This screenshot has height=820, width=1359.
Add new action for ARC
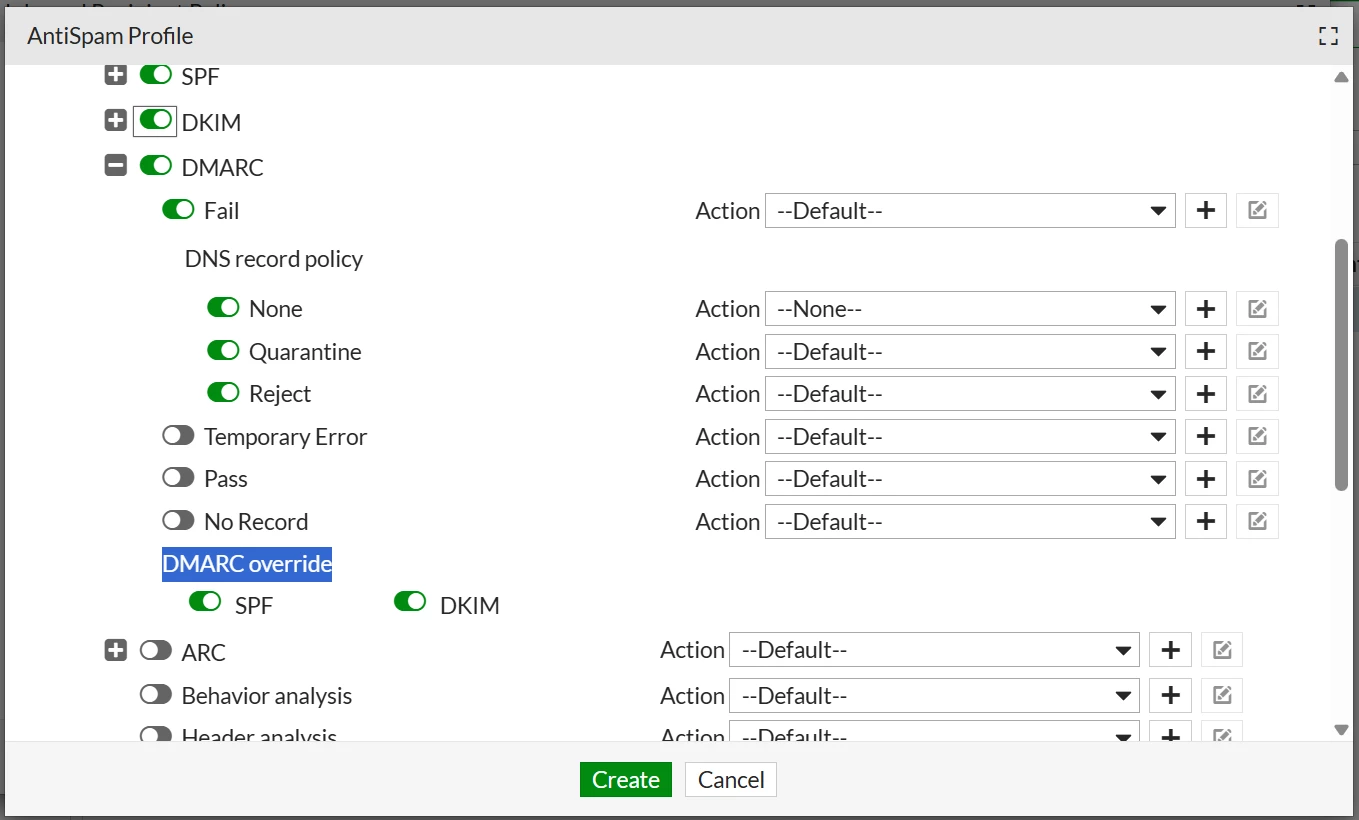pos(1170,650)
